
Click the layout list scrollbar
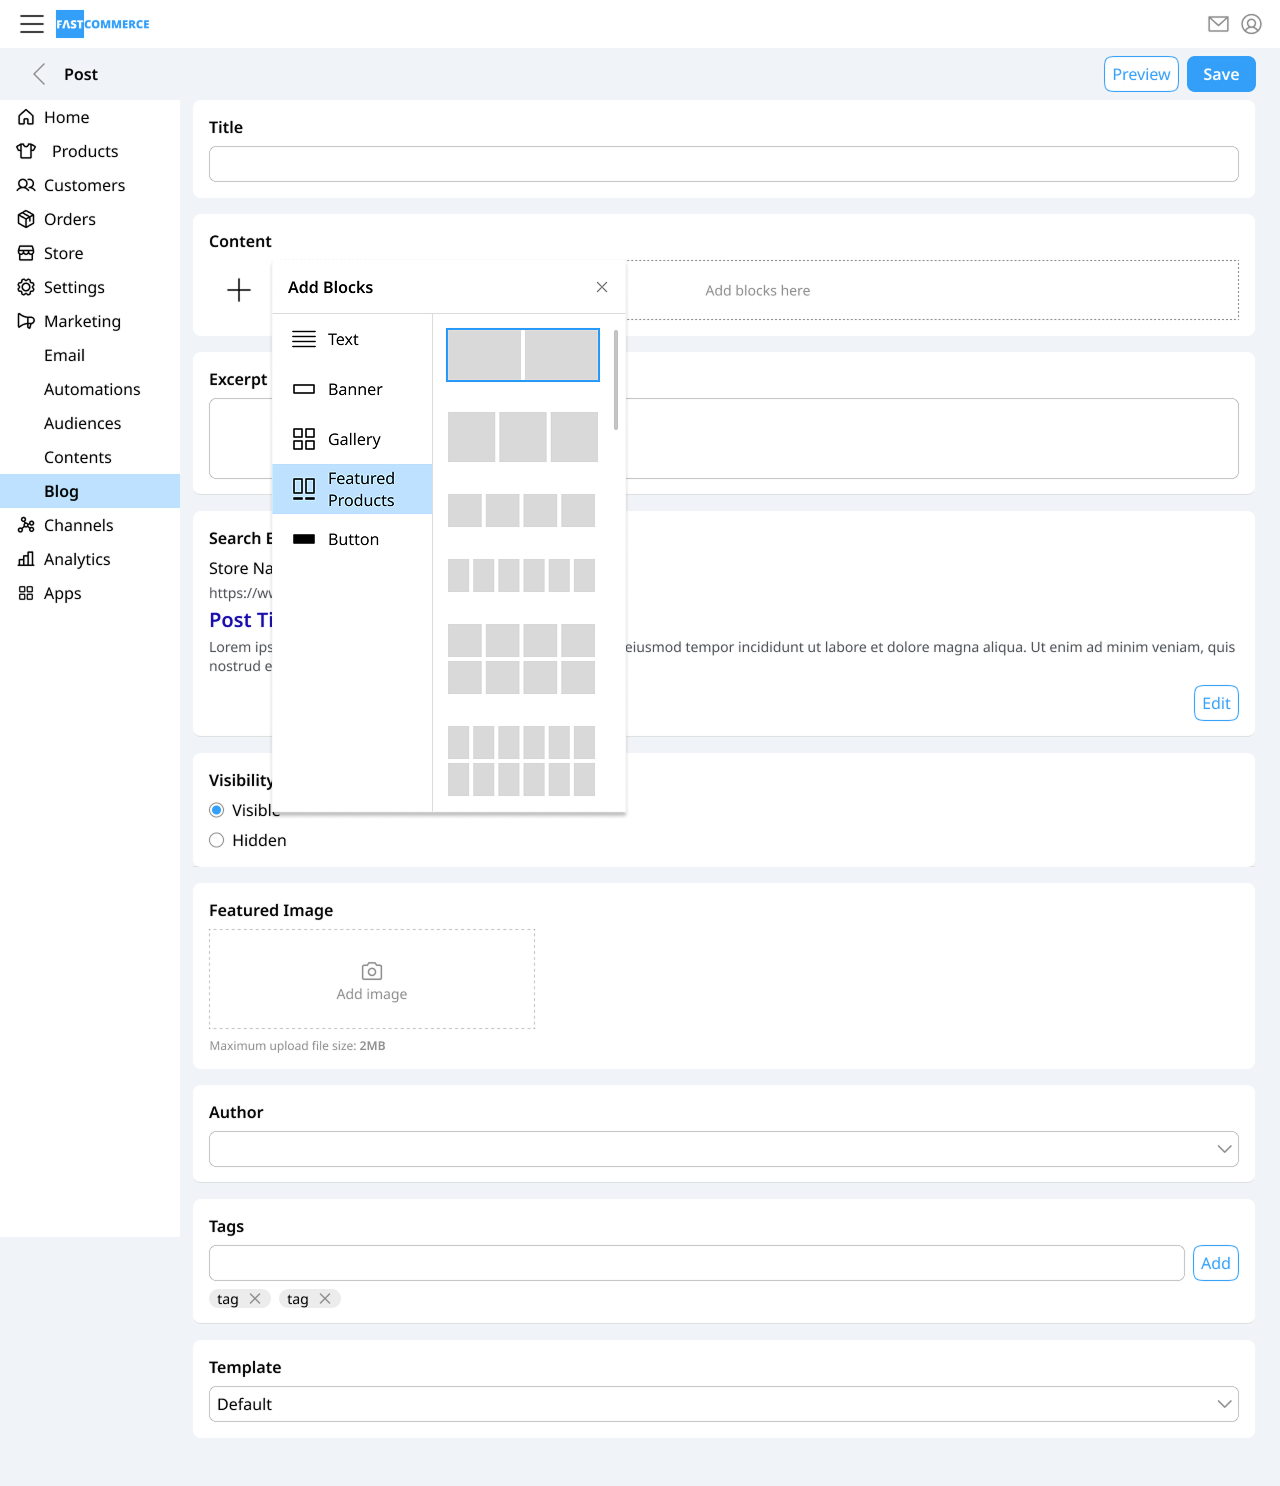click(x=616, y=380)
